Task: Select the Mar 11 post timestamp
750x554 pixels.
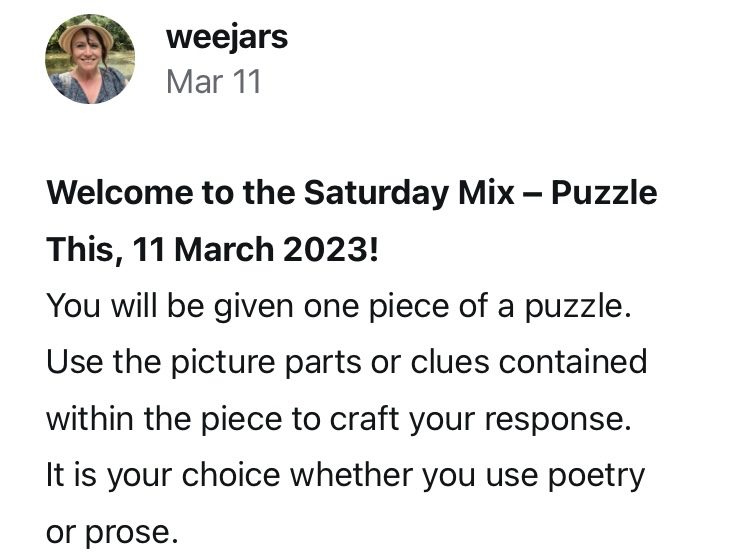Action: tap(213, 82)
